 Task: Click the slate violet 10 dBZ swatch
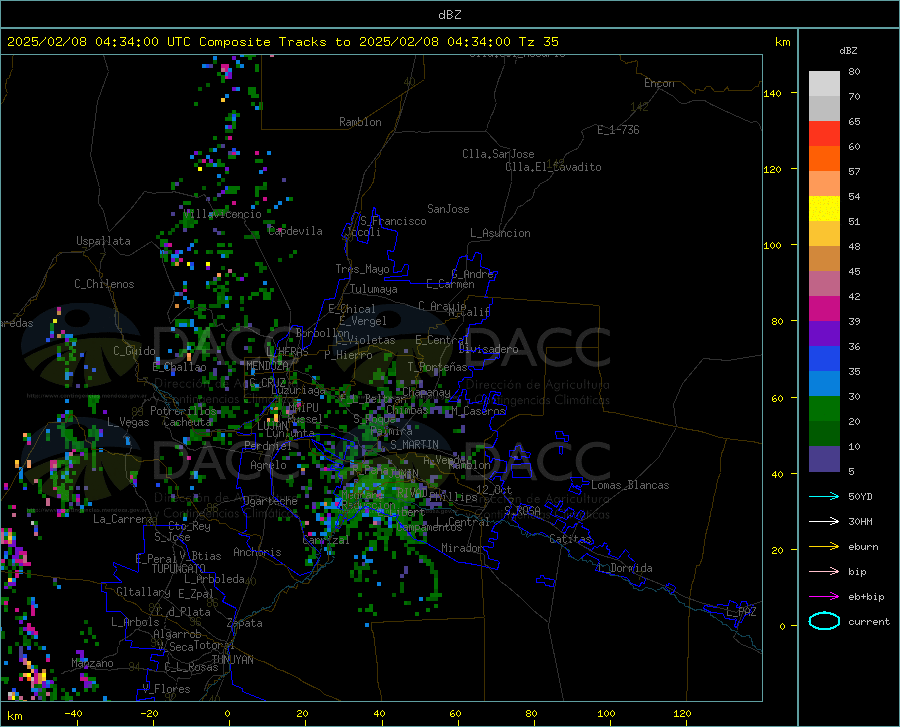point(824,459)
